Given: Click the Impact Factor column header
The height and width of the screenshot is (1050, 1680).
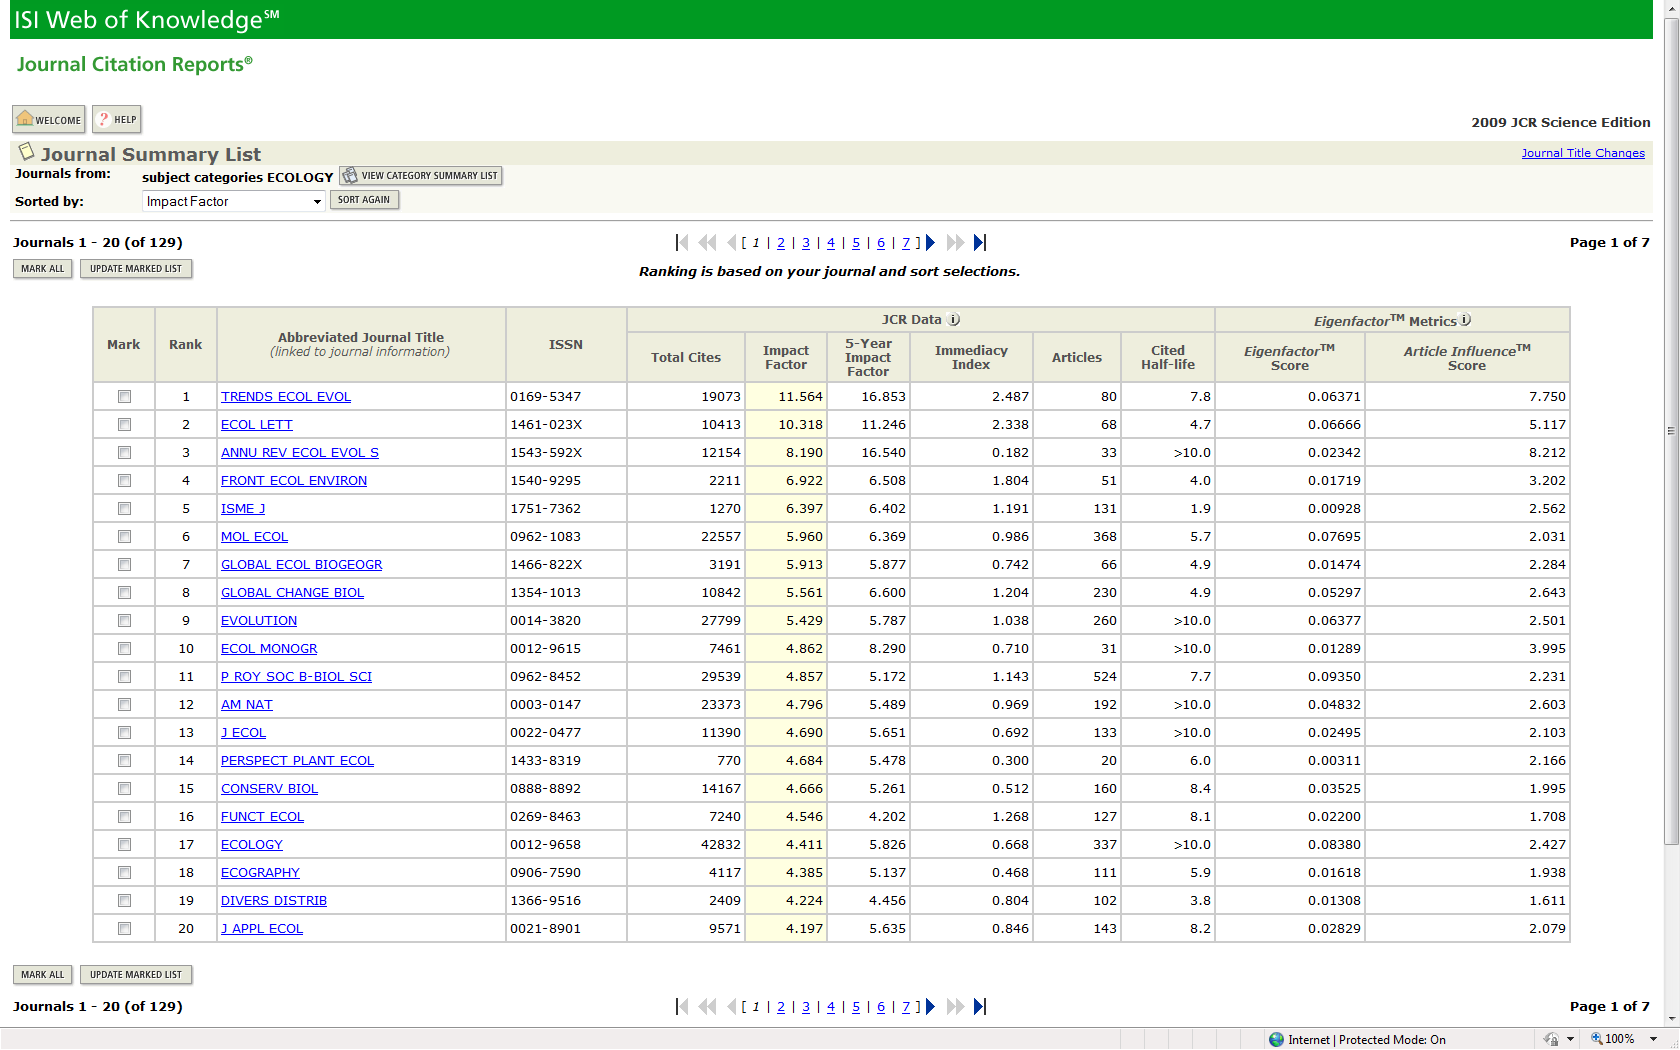Looking at the screenshot, I should tap(786, 357).
